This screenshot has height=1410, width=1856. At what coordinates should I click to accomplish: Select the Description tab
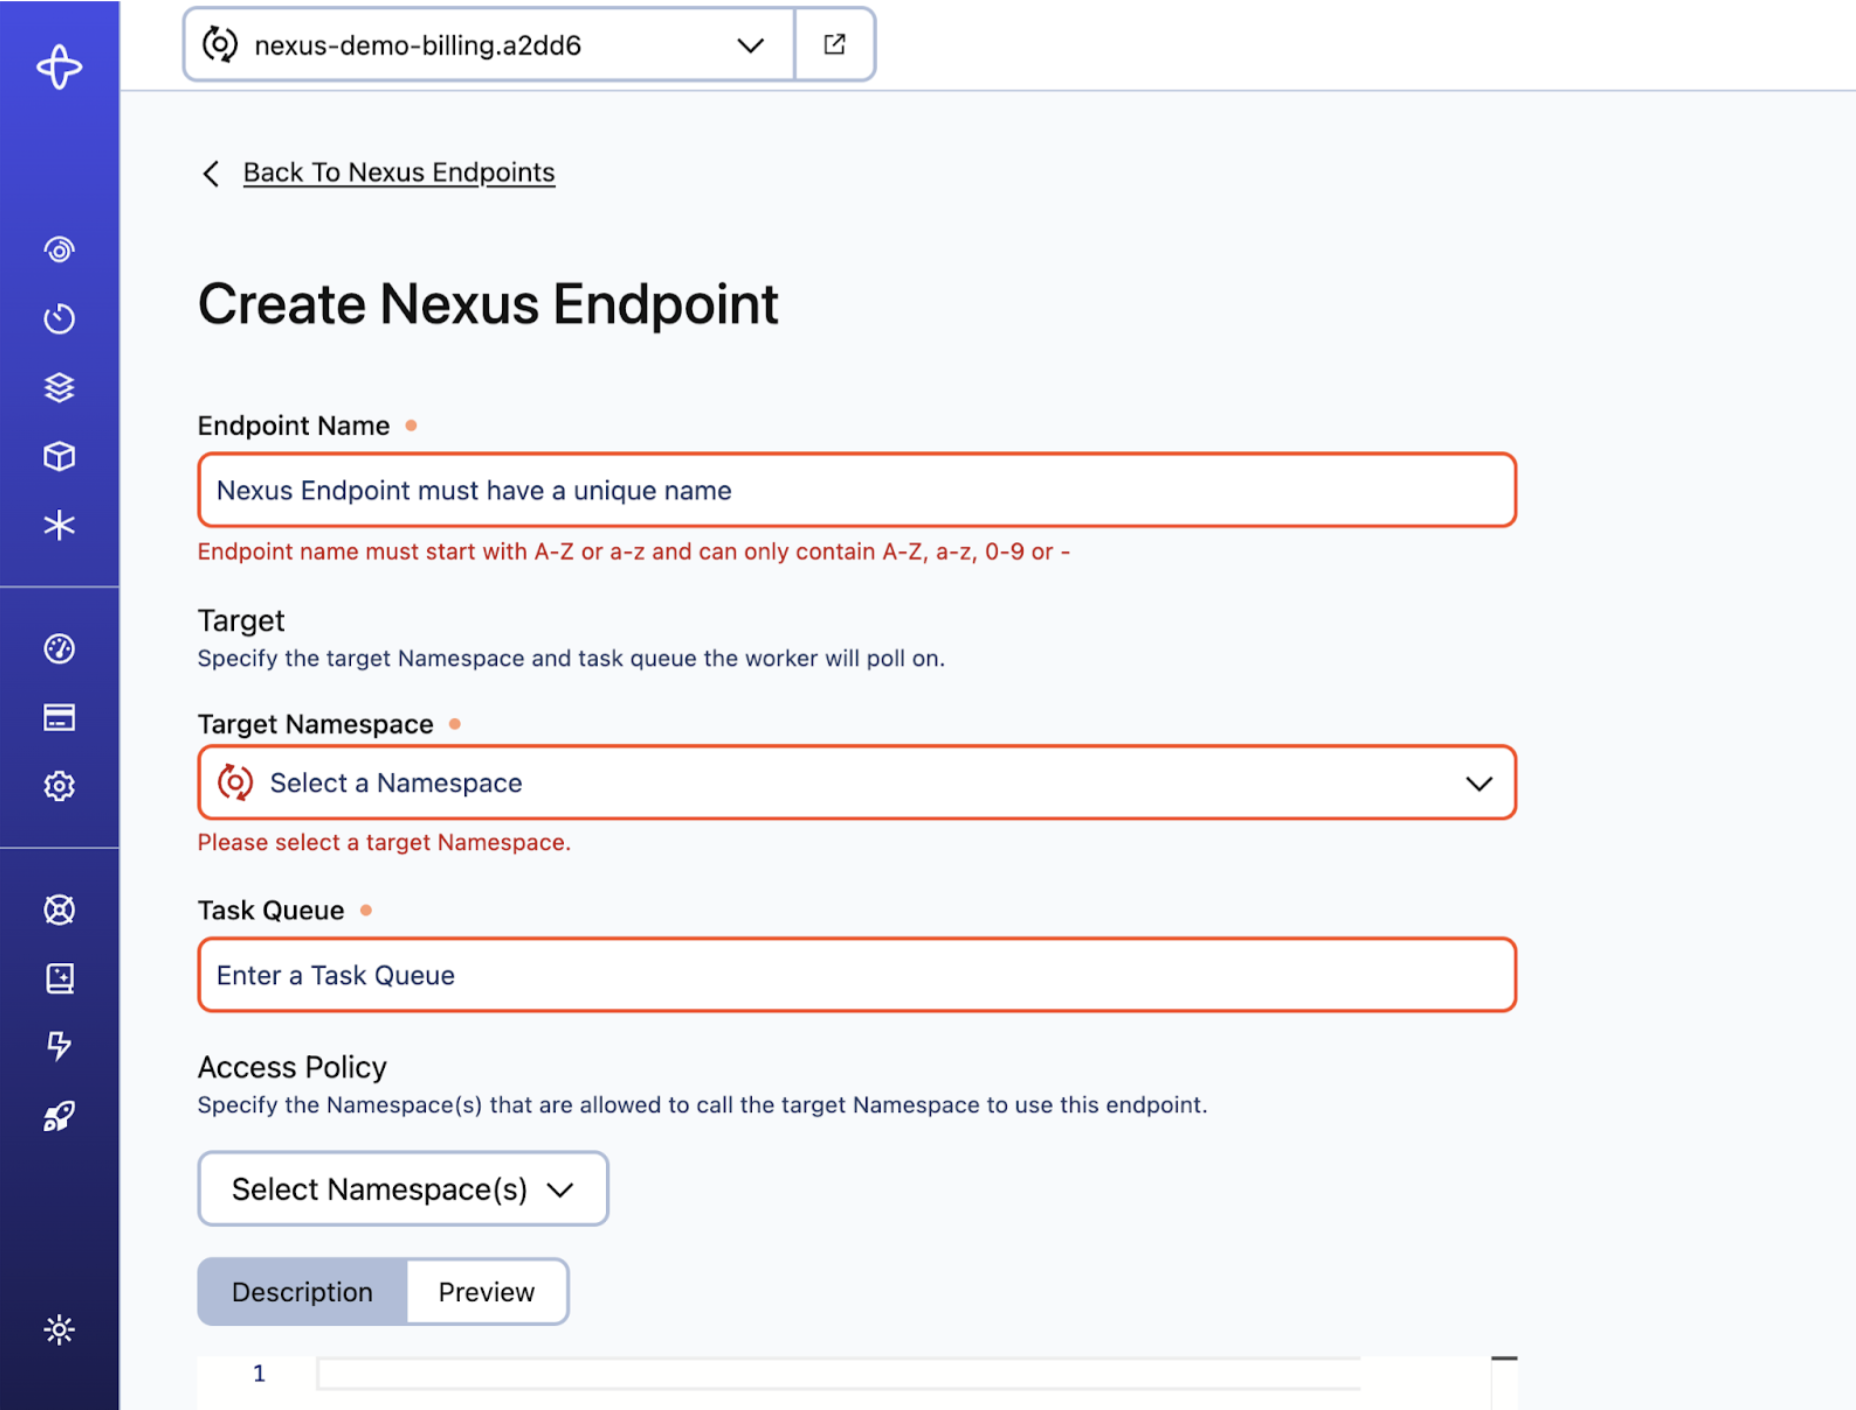click(x=301, y=1291)
